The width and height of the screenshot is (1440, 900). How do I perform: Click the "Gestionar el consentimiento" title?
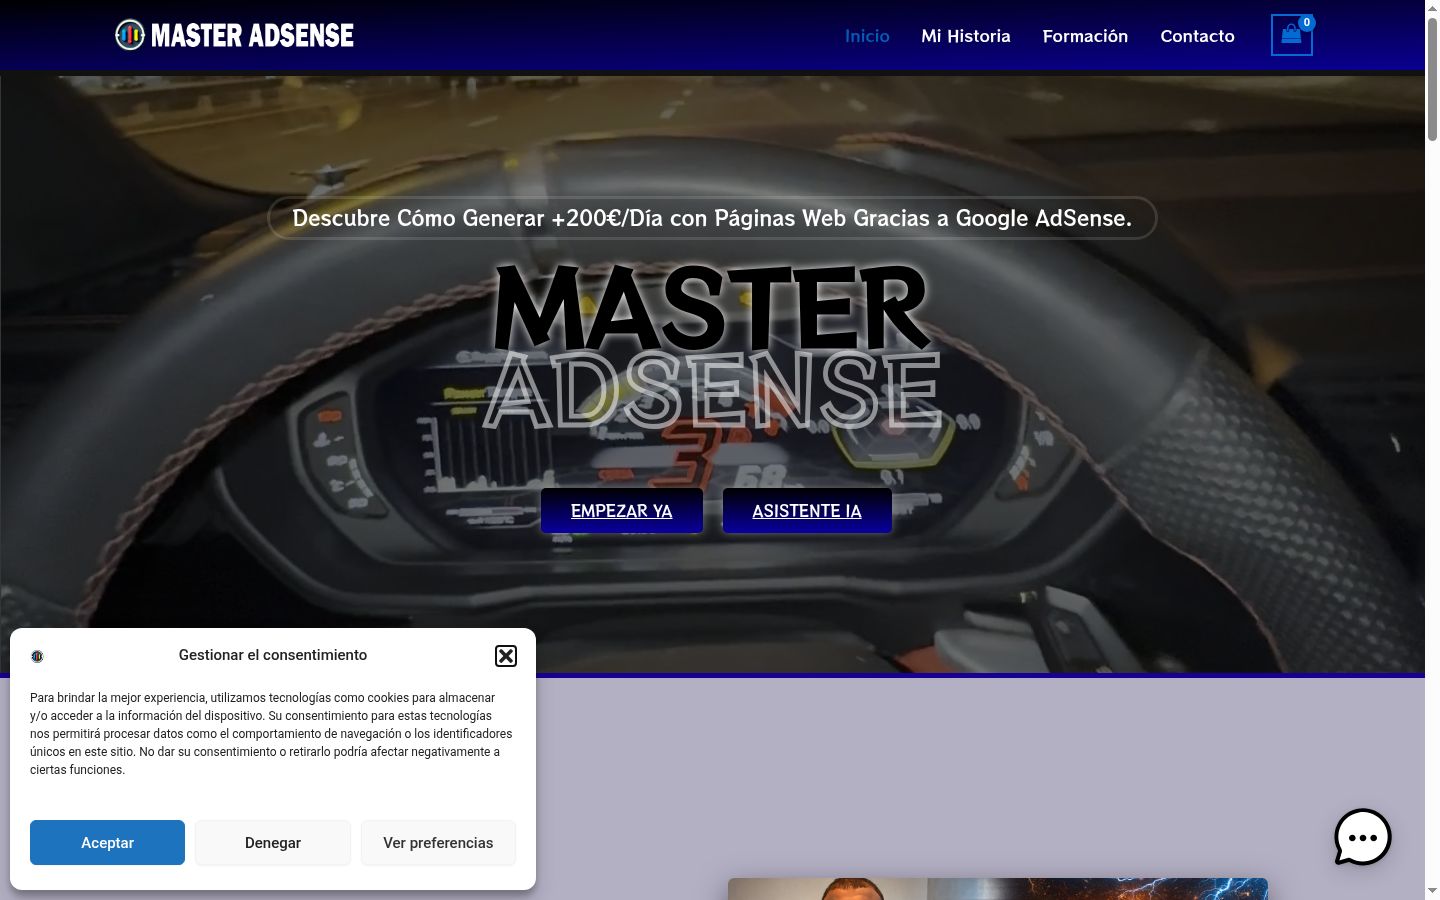click(x=273, y=655)
